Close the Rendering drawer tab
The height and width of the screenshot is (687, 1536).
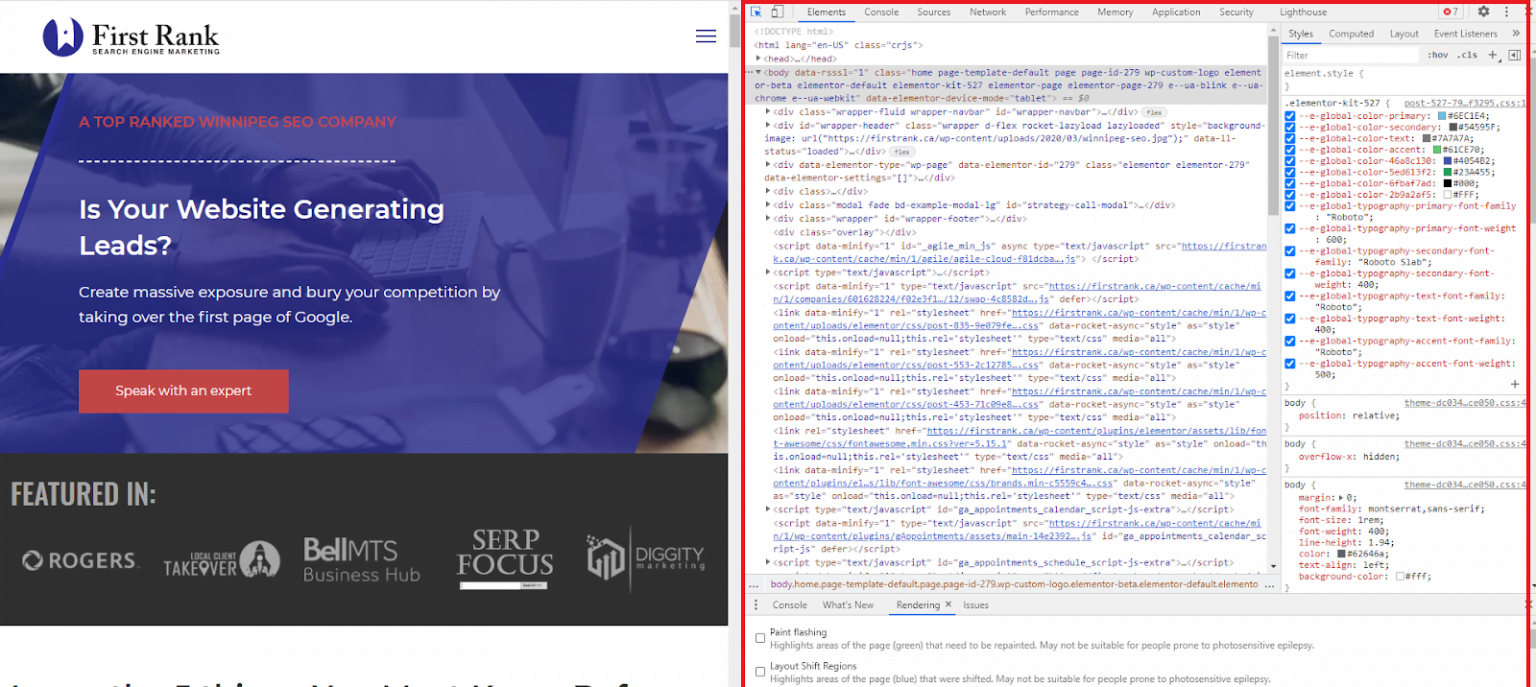click(x=947, y=605)
